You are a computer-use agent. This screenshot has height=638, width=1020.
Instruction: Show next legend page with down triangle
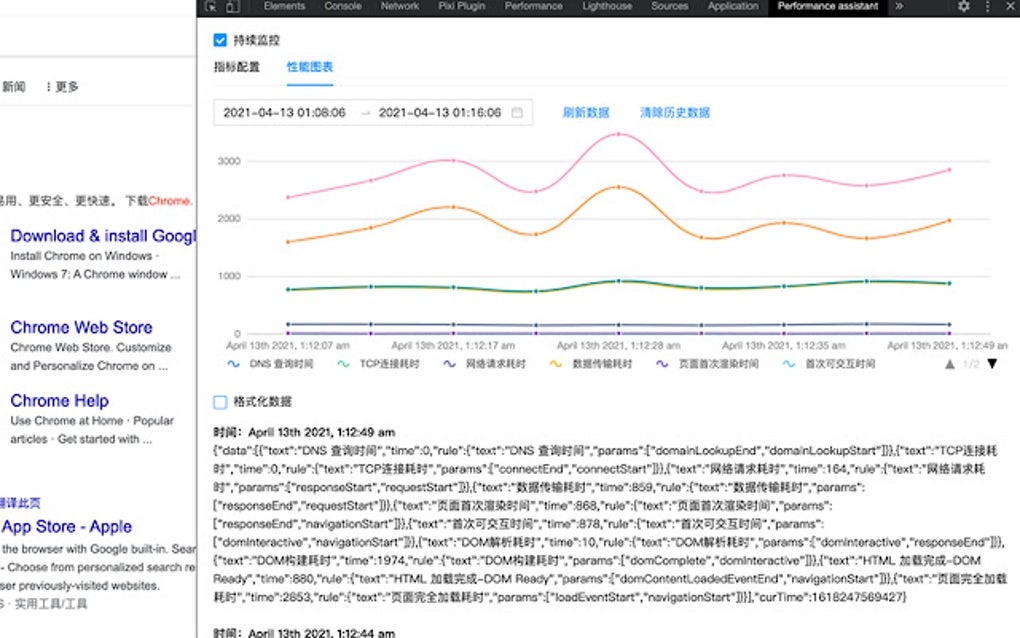992,364
